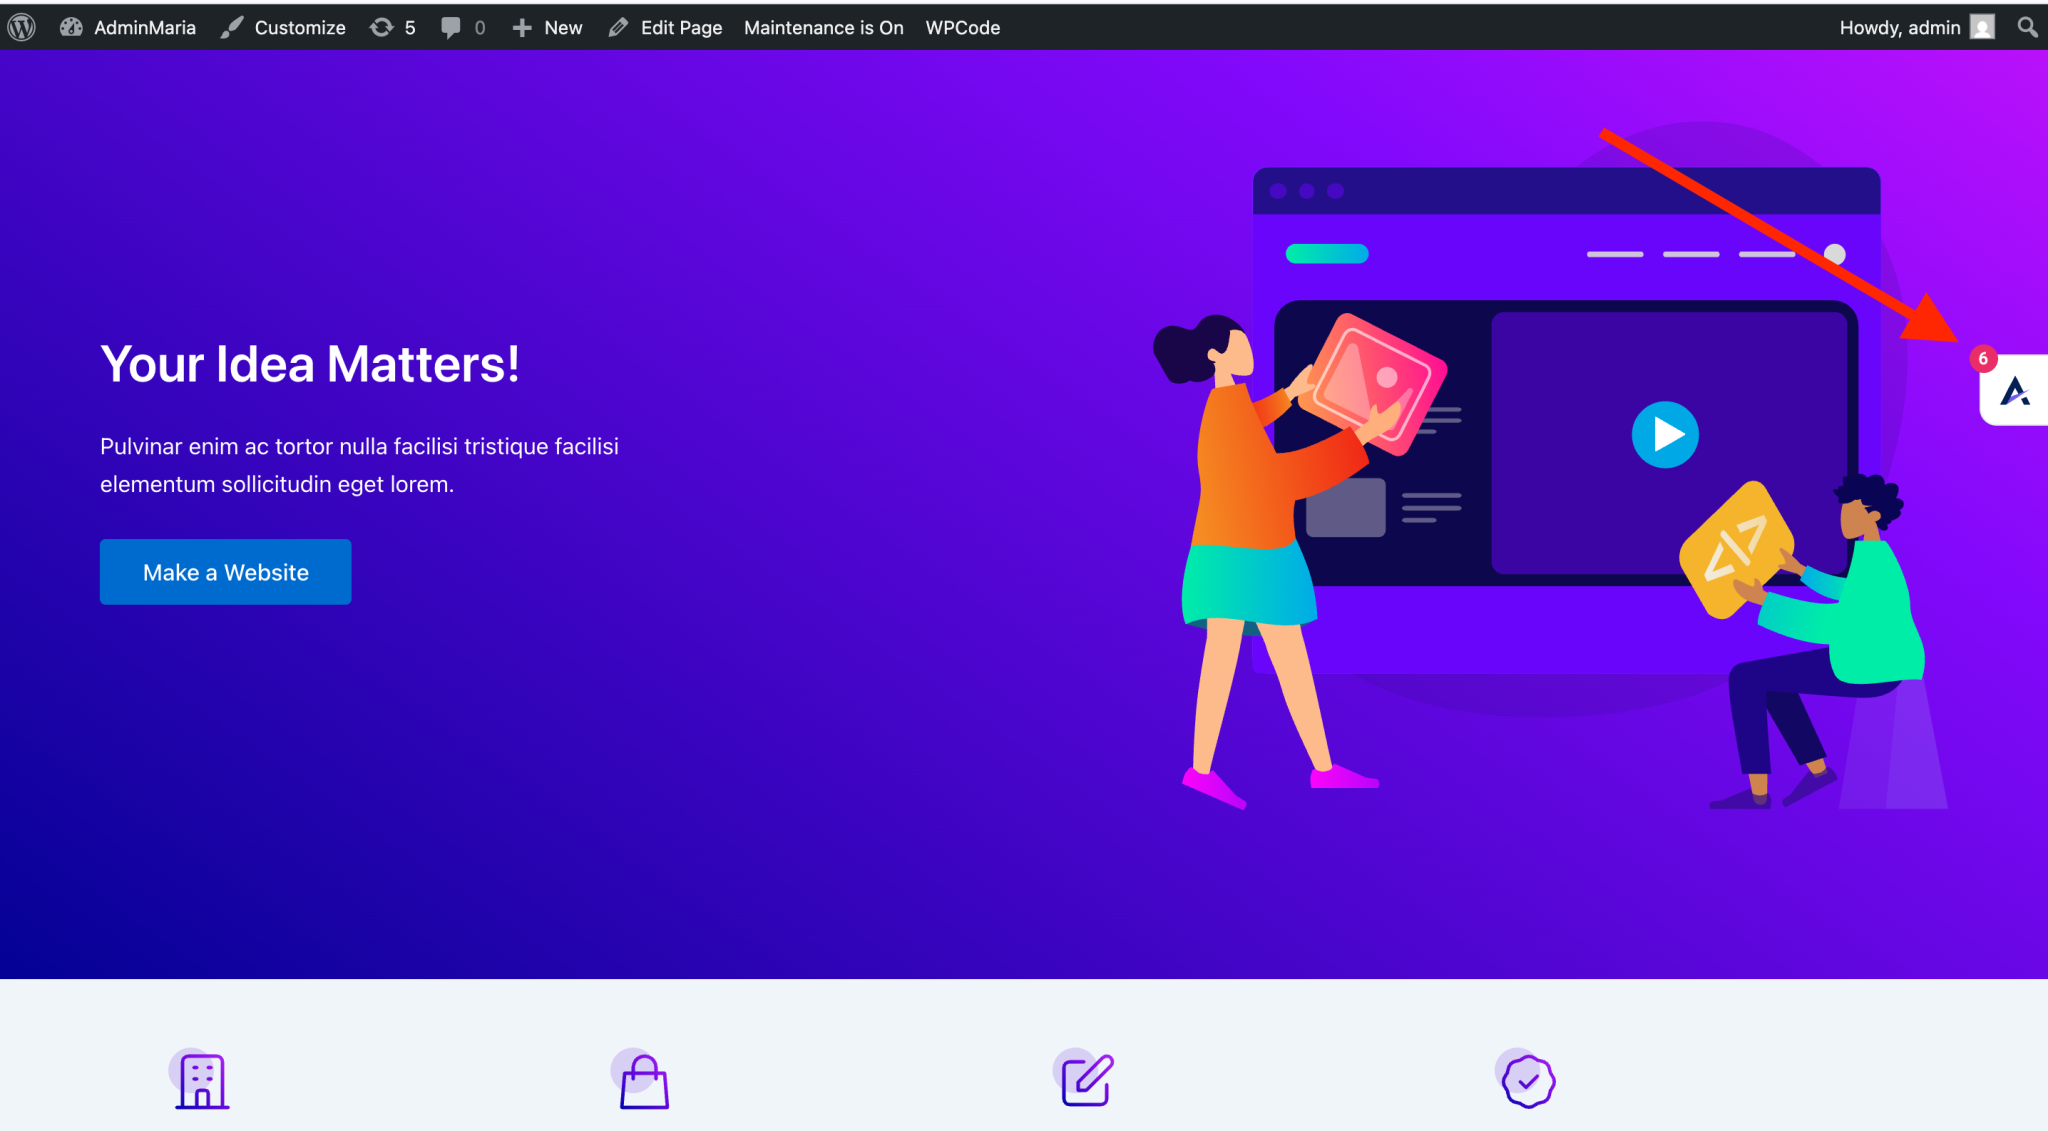The width and height of the screenshot is (2048, 1131).
Task: Click the search magnifier icon
Action: [x=2027, y=27]
